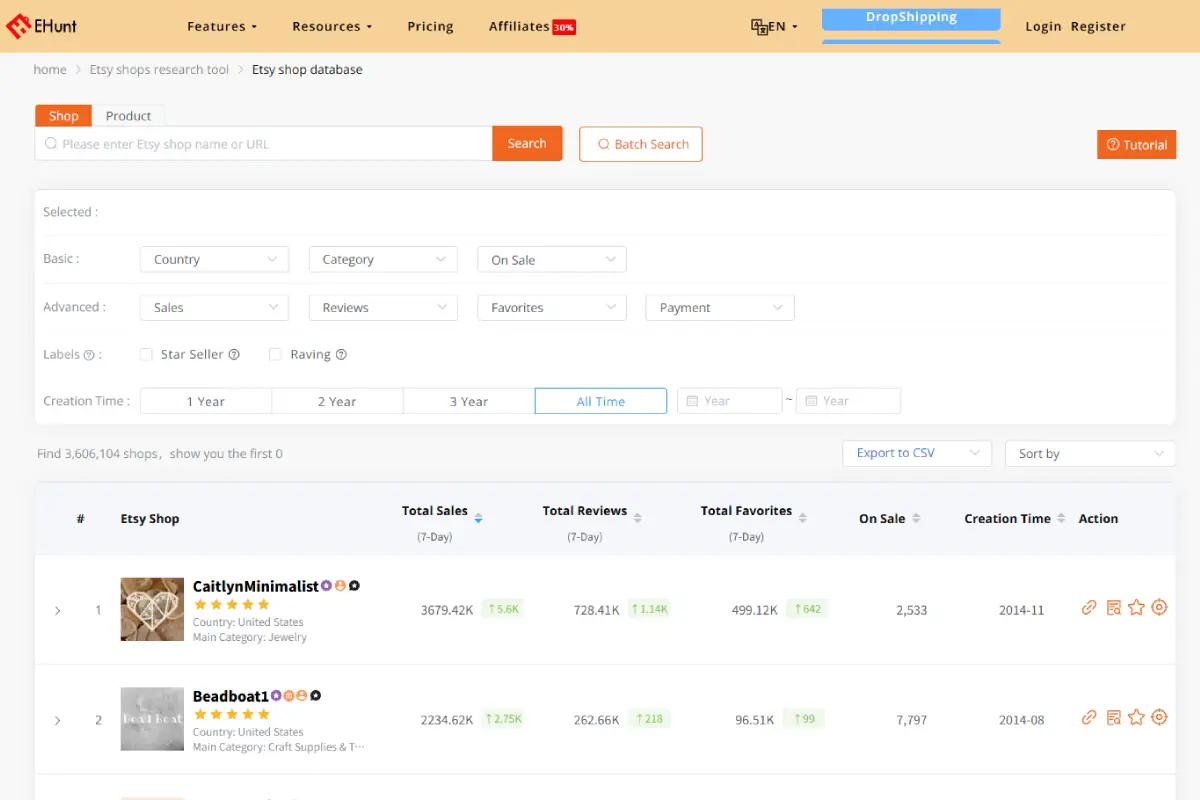The image size is (1200, 800).
Task: Open Star Seller info tooltip icon
Action: tap(233, 354)
